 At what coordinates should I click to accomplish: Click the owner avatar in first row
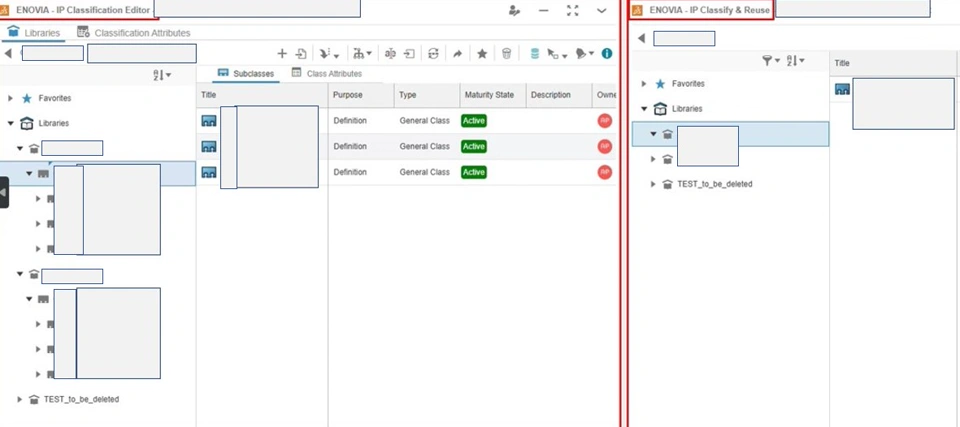(605, 121)
